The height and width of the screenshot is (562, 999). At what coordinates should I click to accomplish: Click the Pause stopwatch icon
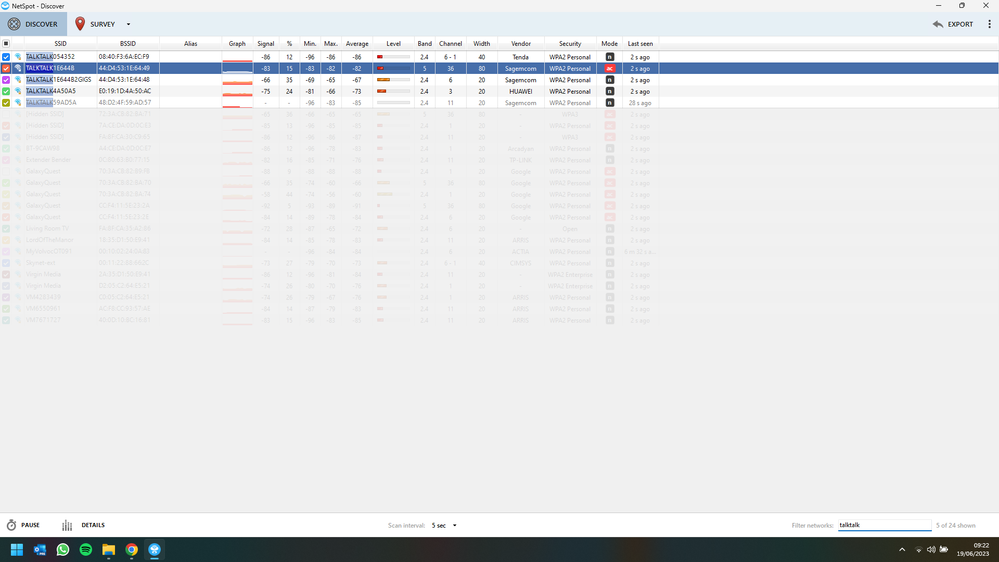click(12, 525)
